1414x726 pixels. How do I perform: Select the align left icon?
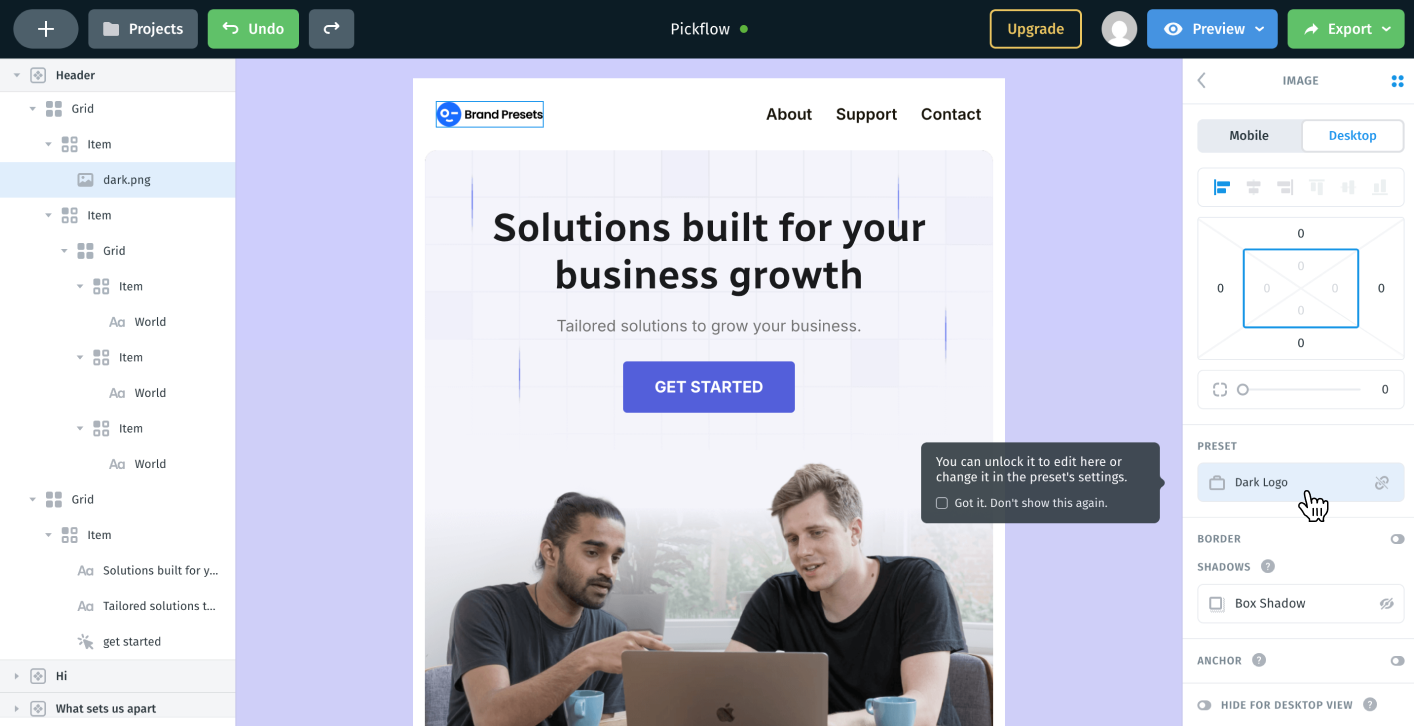[x=1221, y=187]
